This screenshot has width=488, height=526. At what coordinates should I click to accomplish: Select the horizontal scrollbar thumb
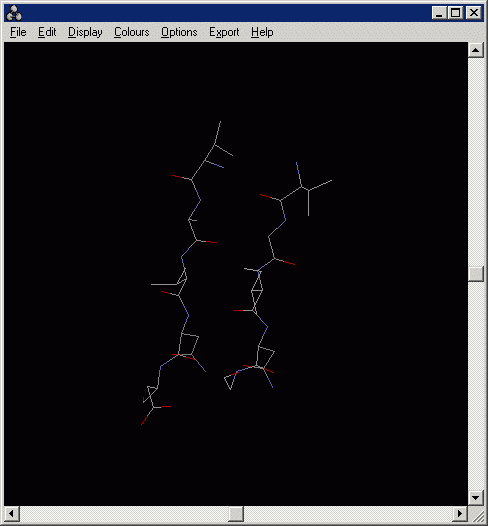click(x=236, y=514)
